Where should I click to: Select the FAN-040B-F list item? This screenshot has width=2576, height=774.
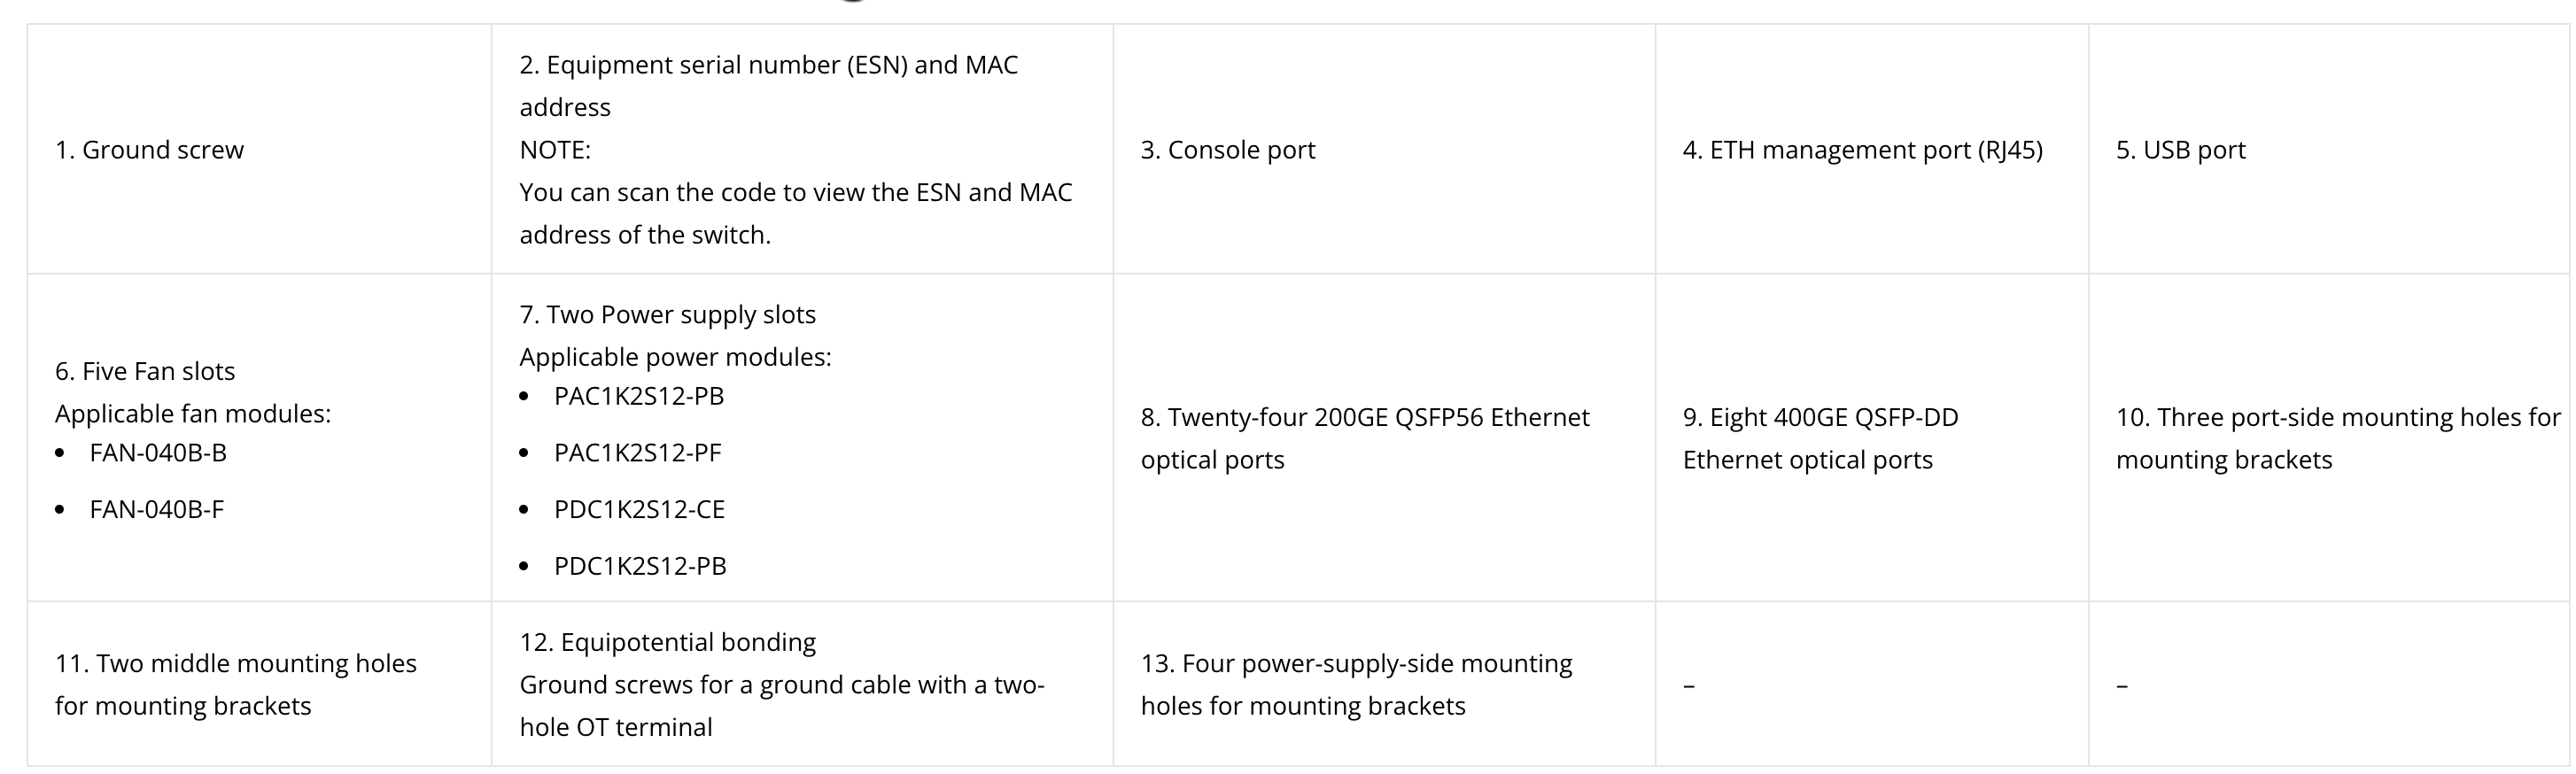pyautogui.click(x=157, y=510)
